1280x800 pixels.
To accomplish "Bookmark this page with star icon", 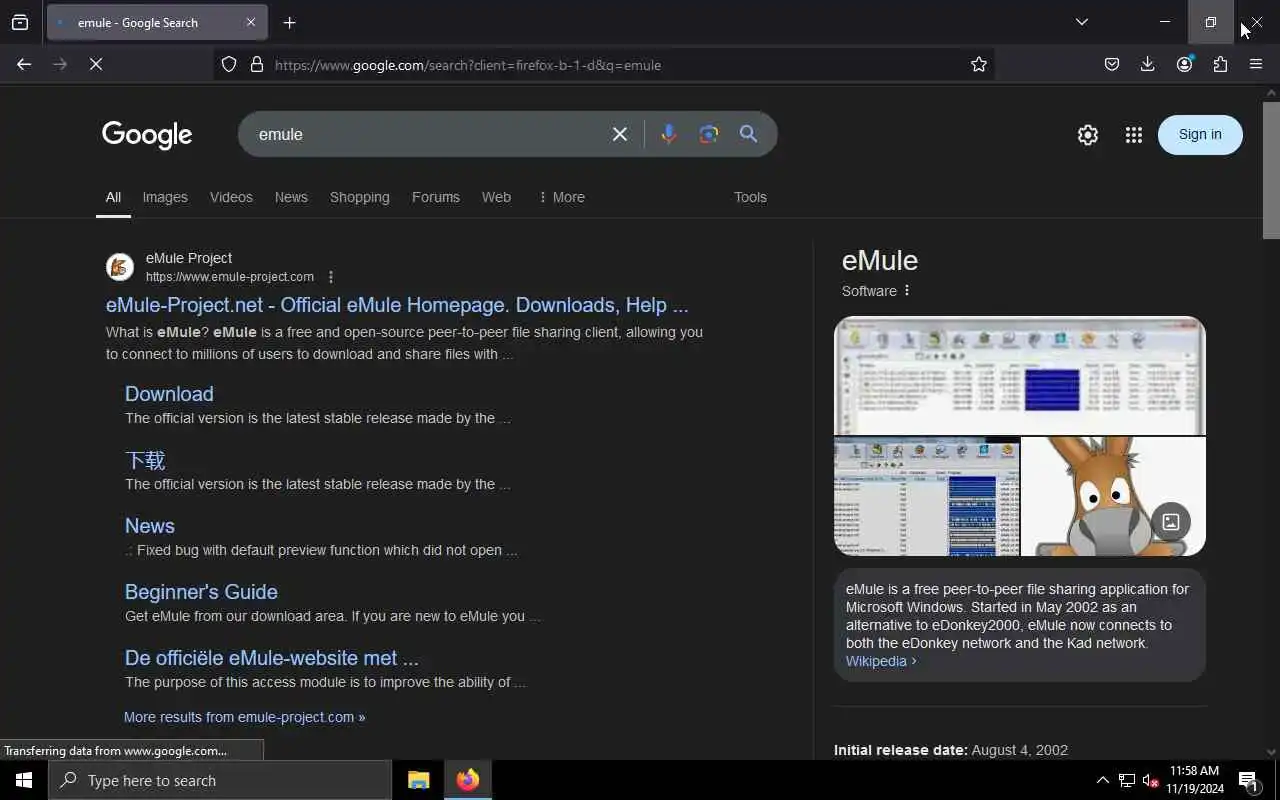I will (979, 64).
